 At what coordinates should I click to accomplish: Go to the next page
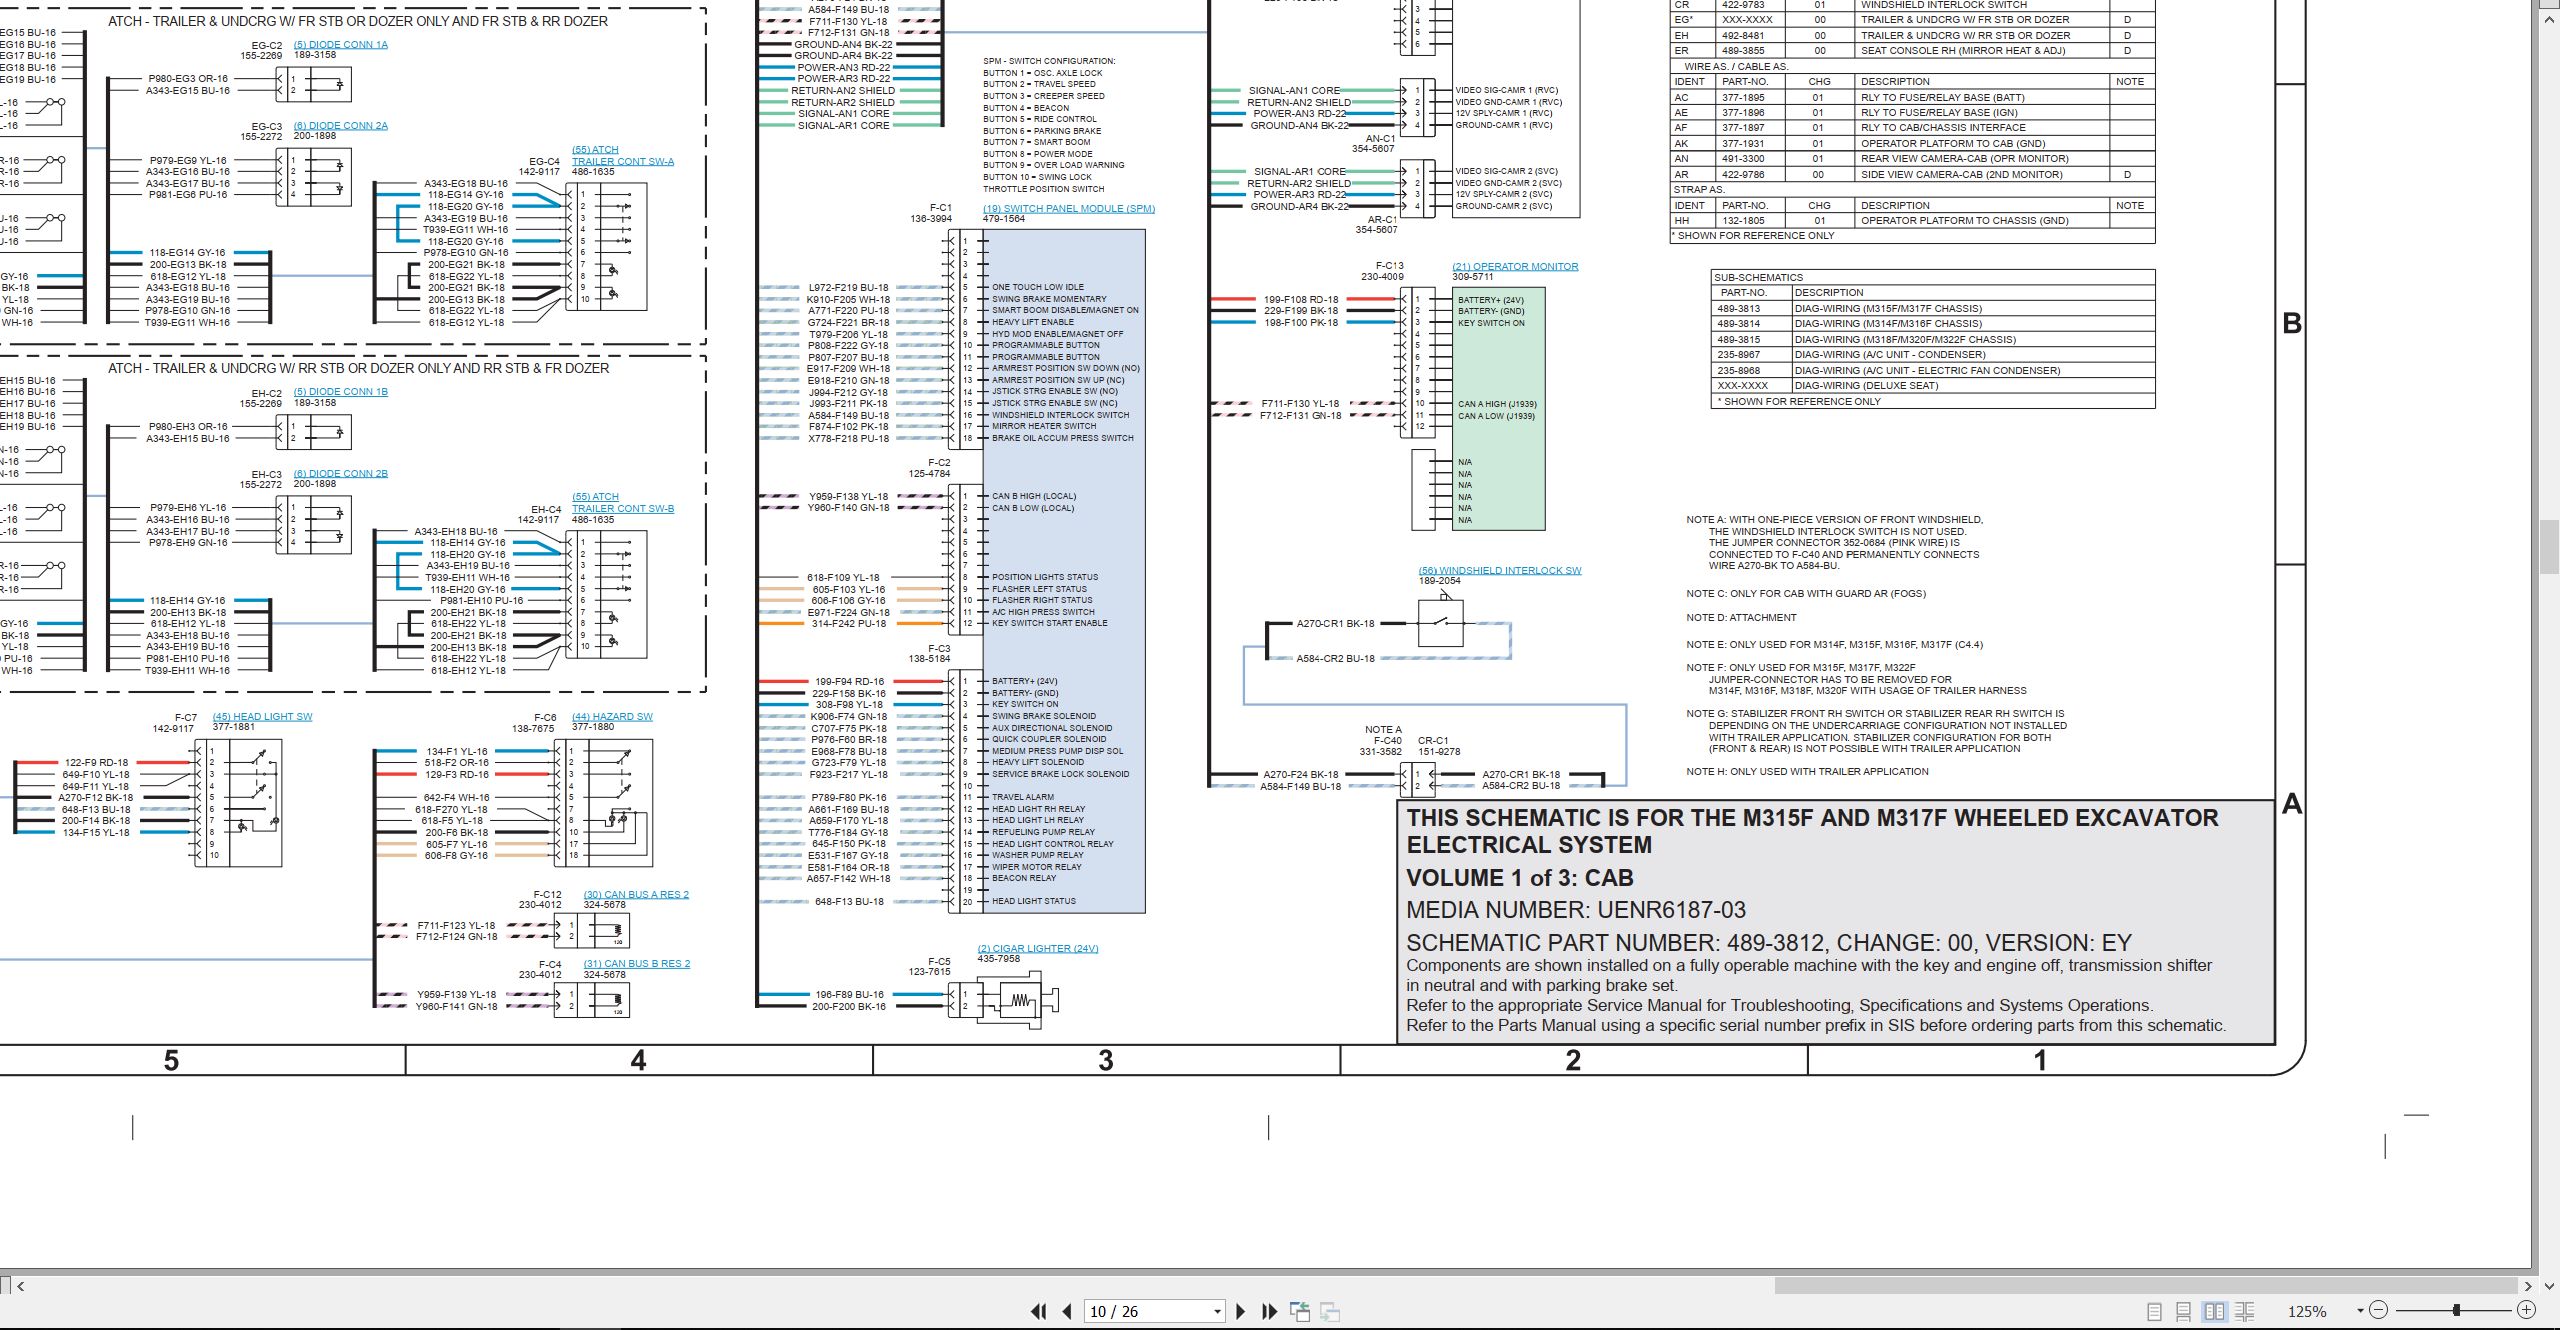click(x=1241, y=1311)
